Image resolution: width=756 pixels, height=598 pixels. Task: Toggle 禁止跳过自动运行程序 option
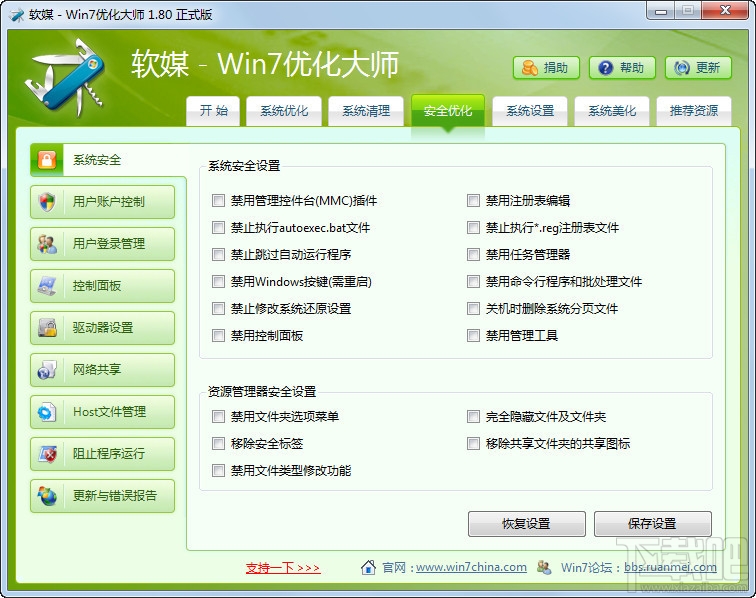218,254
